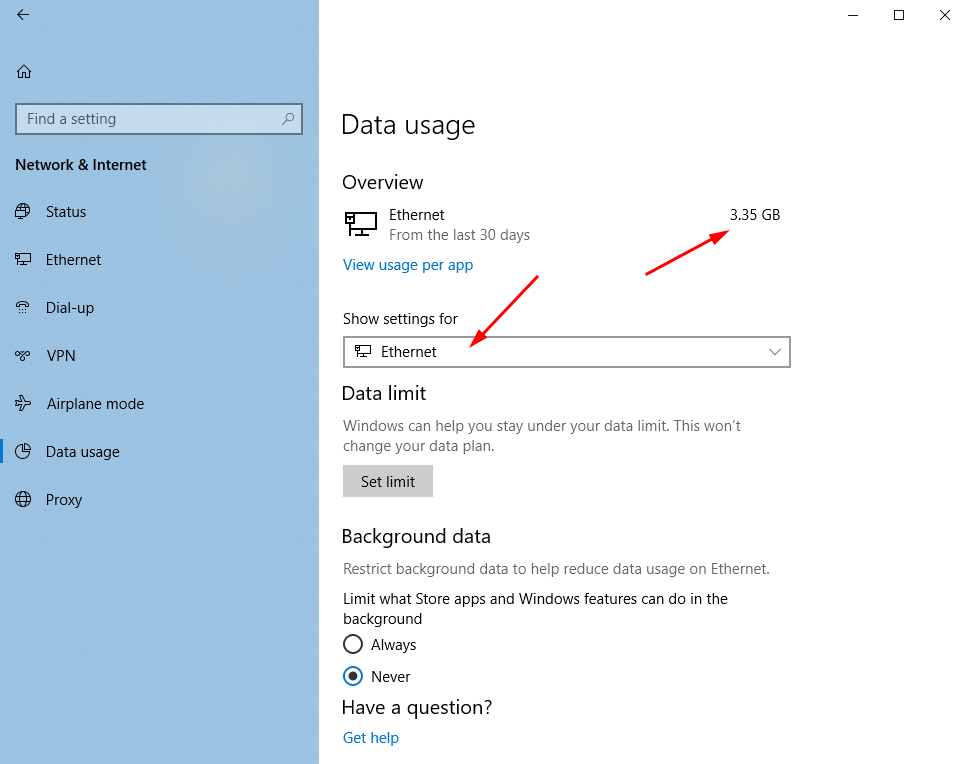
Task: Click the Airplane mode icon
Action: point(23,403)
